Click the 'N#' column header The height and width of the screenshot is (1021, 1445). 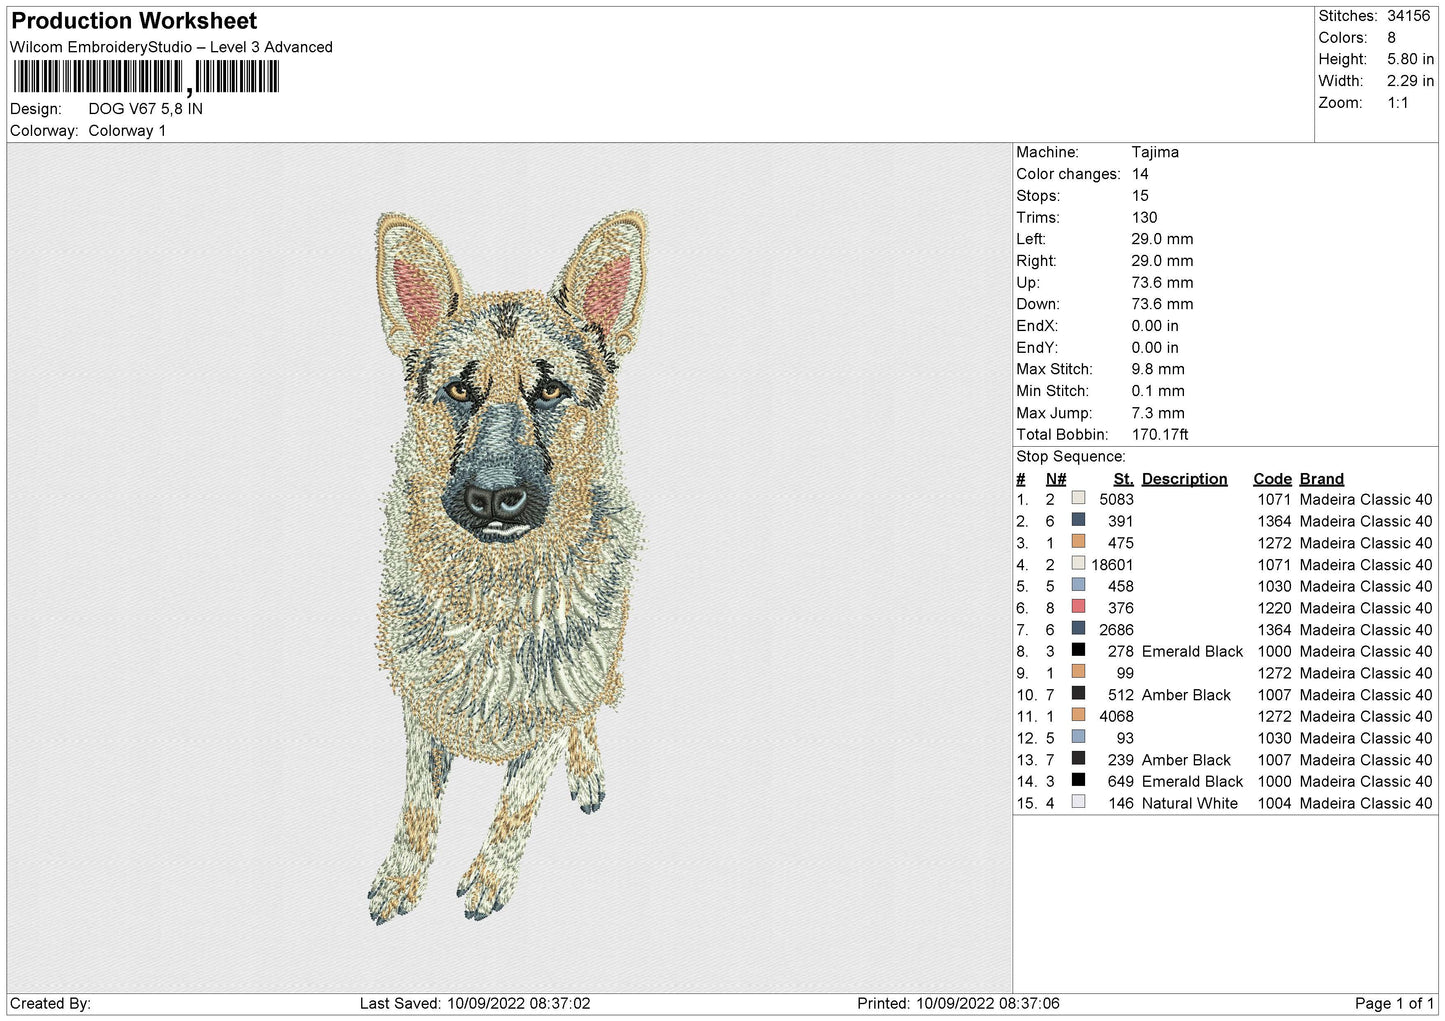(x=1056, y=479)
